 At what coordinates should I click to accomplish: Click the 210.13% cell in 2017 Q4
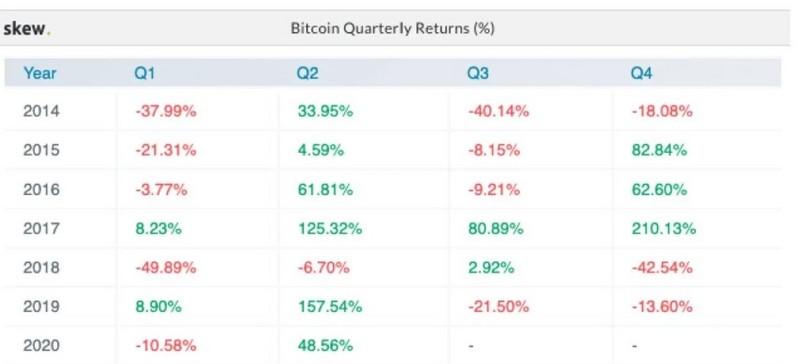(663, 228)
